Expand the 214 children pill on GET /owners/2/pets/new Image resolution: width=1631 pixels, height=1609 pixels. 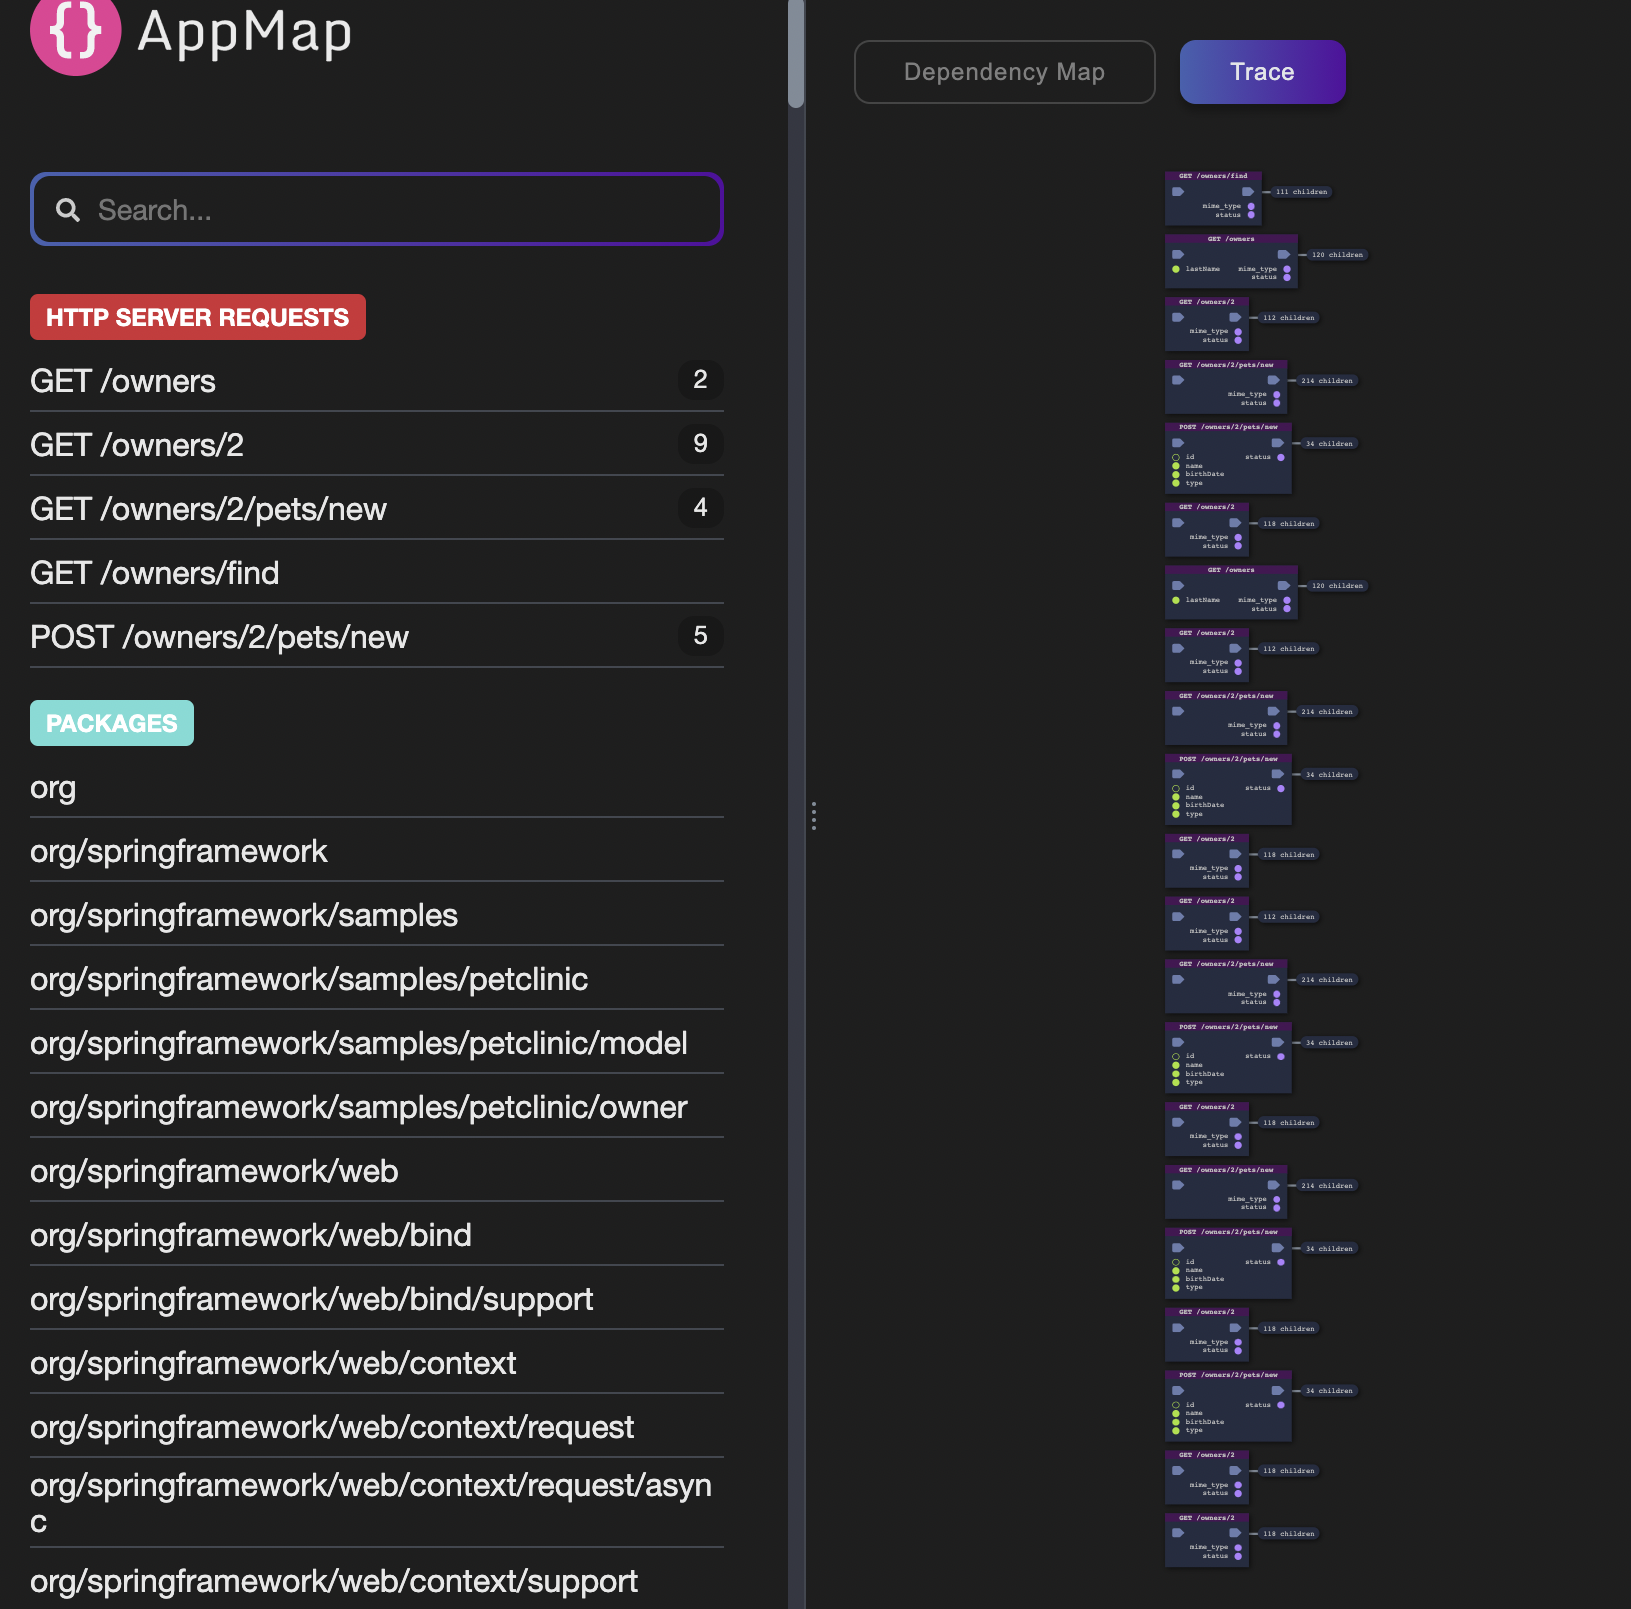click(1328, 381)
